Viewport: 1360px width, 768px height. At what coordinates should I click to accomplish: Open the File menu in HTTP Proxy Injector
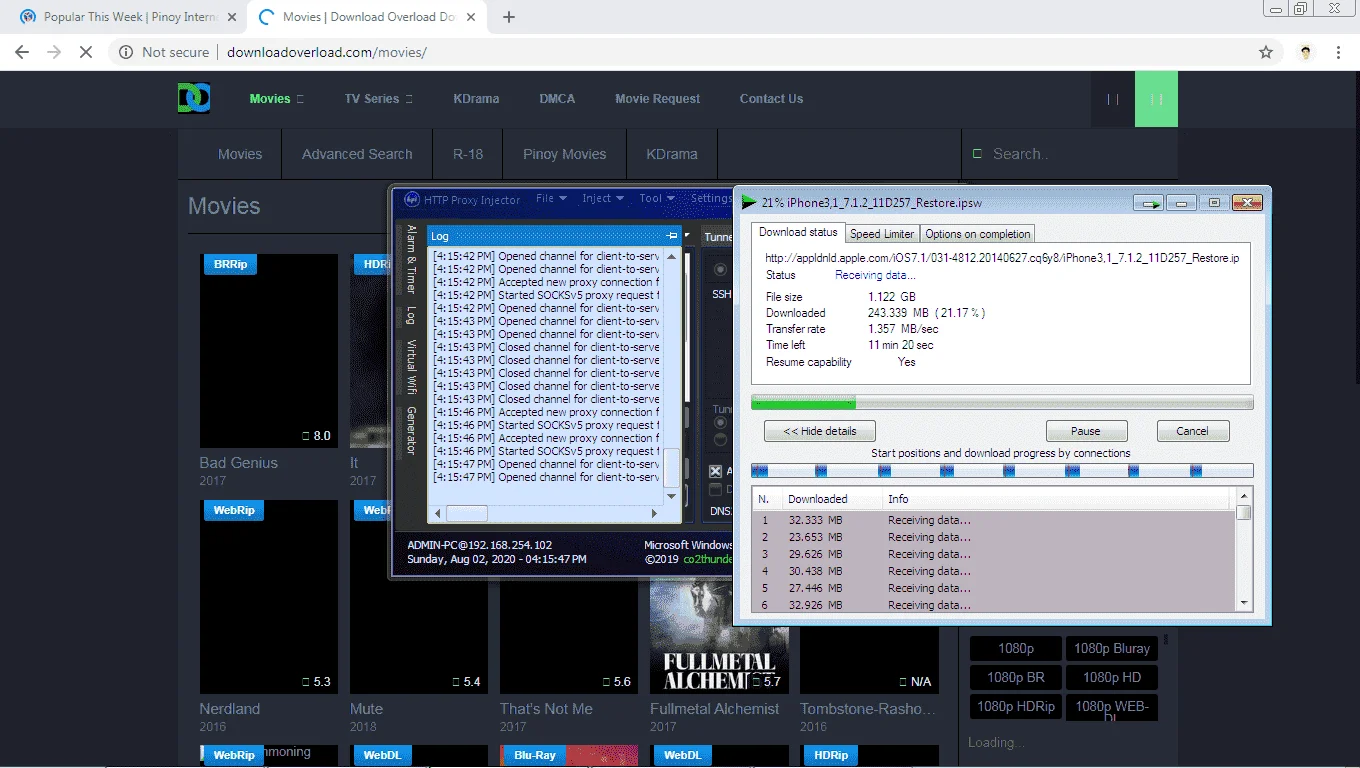coord(551,199)
